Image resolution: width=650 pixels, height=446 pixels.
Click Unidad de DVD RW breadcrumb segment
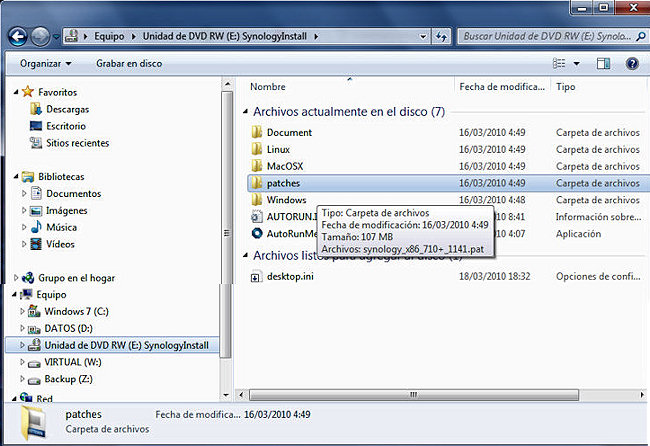coord(225,36)
